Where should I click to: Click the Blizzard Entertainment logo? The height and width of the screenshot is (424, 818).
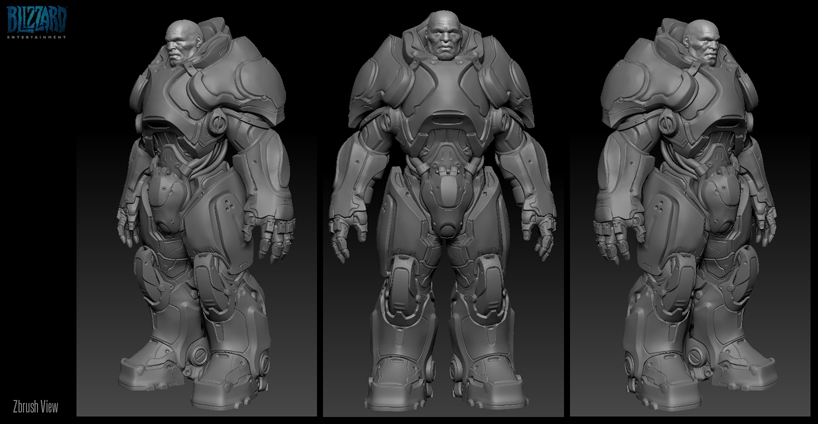[37, 22]
